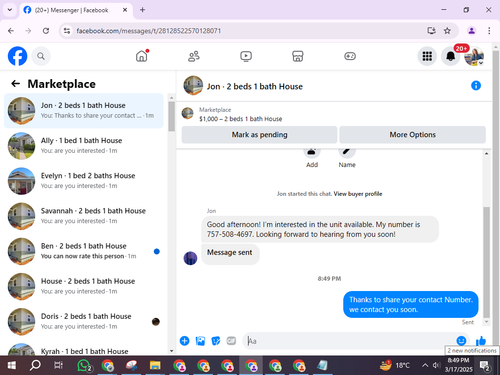Open Chrome profile avatar icon
This screenshot has width=500, height=375.
tap(471, 31)
